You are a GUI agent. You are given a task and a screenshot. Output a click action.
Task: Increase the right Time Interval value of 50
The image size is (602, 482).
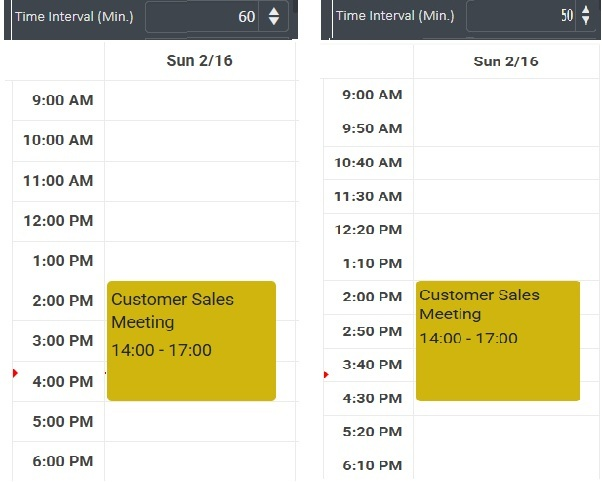586,10
